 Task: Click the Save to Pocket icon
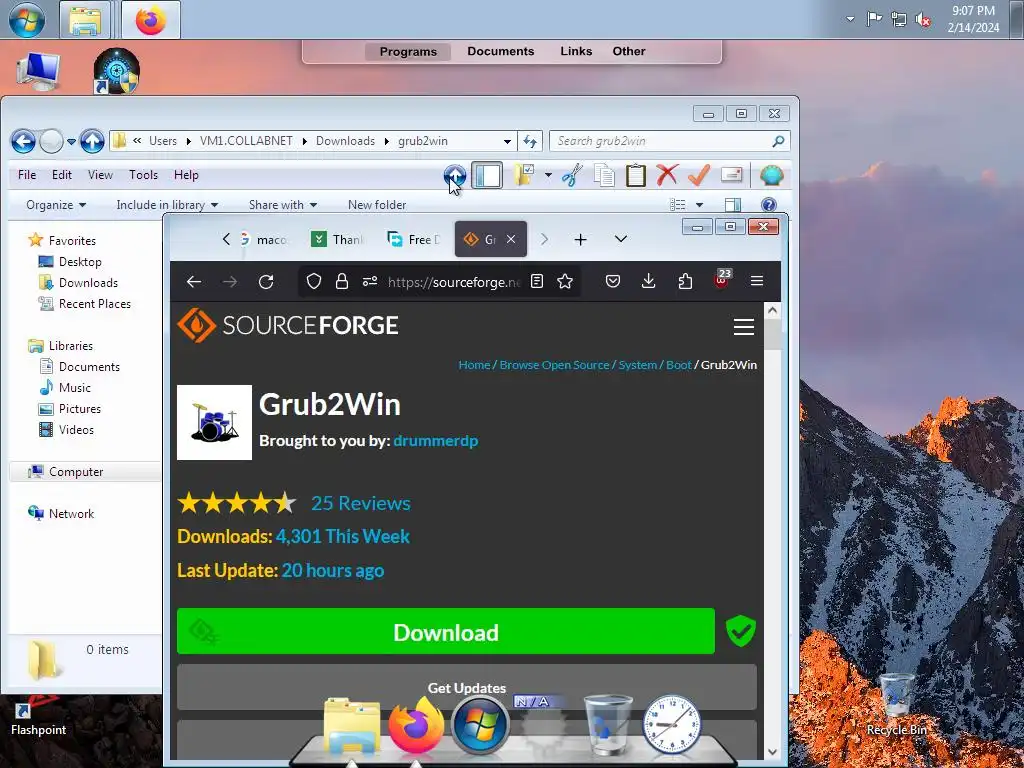613,281
